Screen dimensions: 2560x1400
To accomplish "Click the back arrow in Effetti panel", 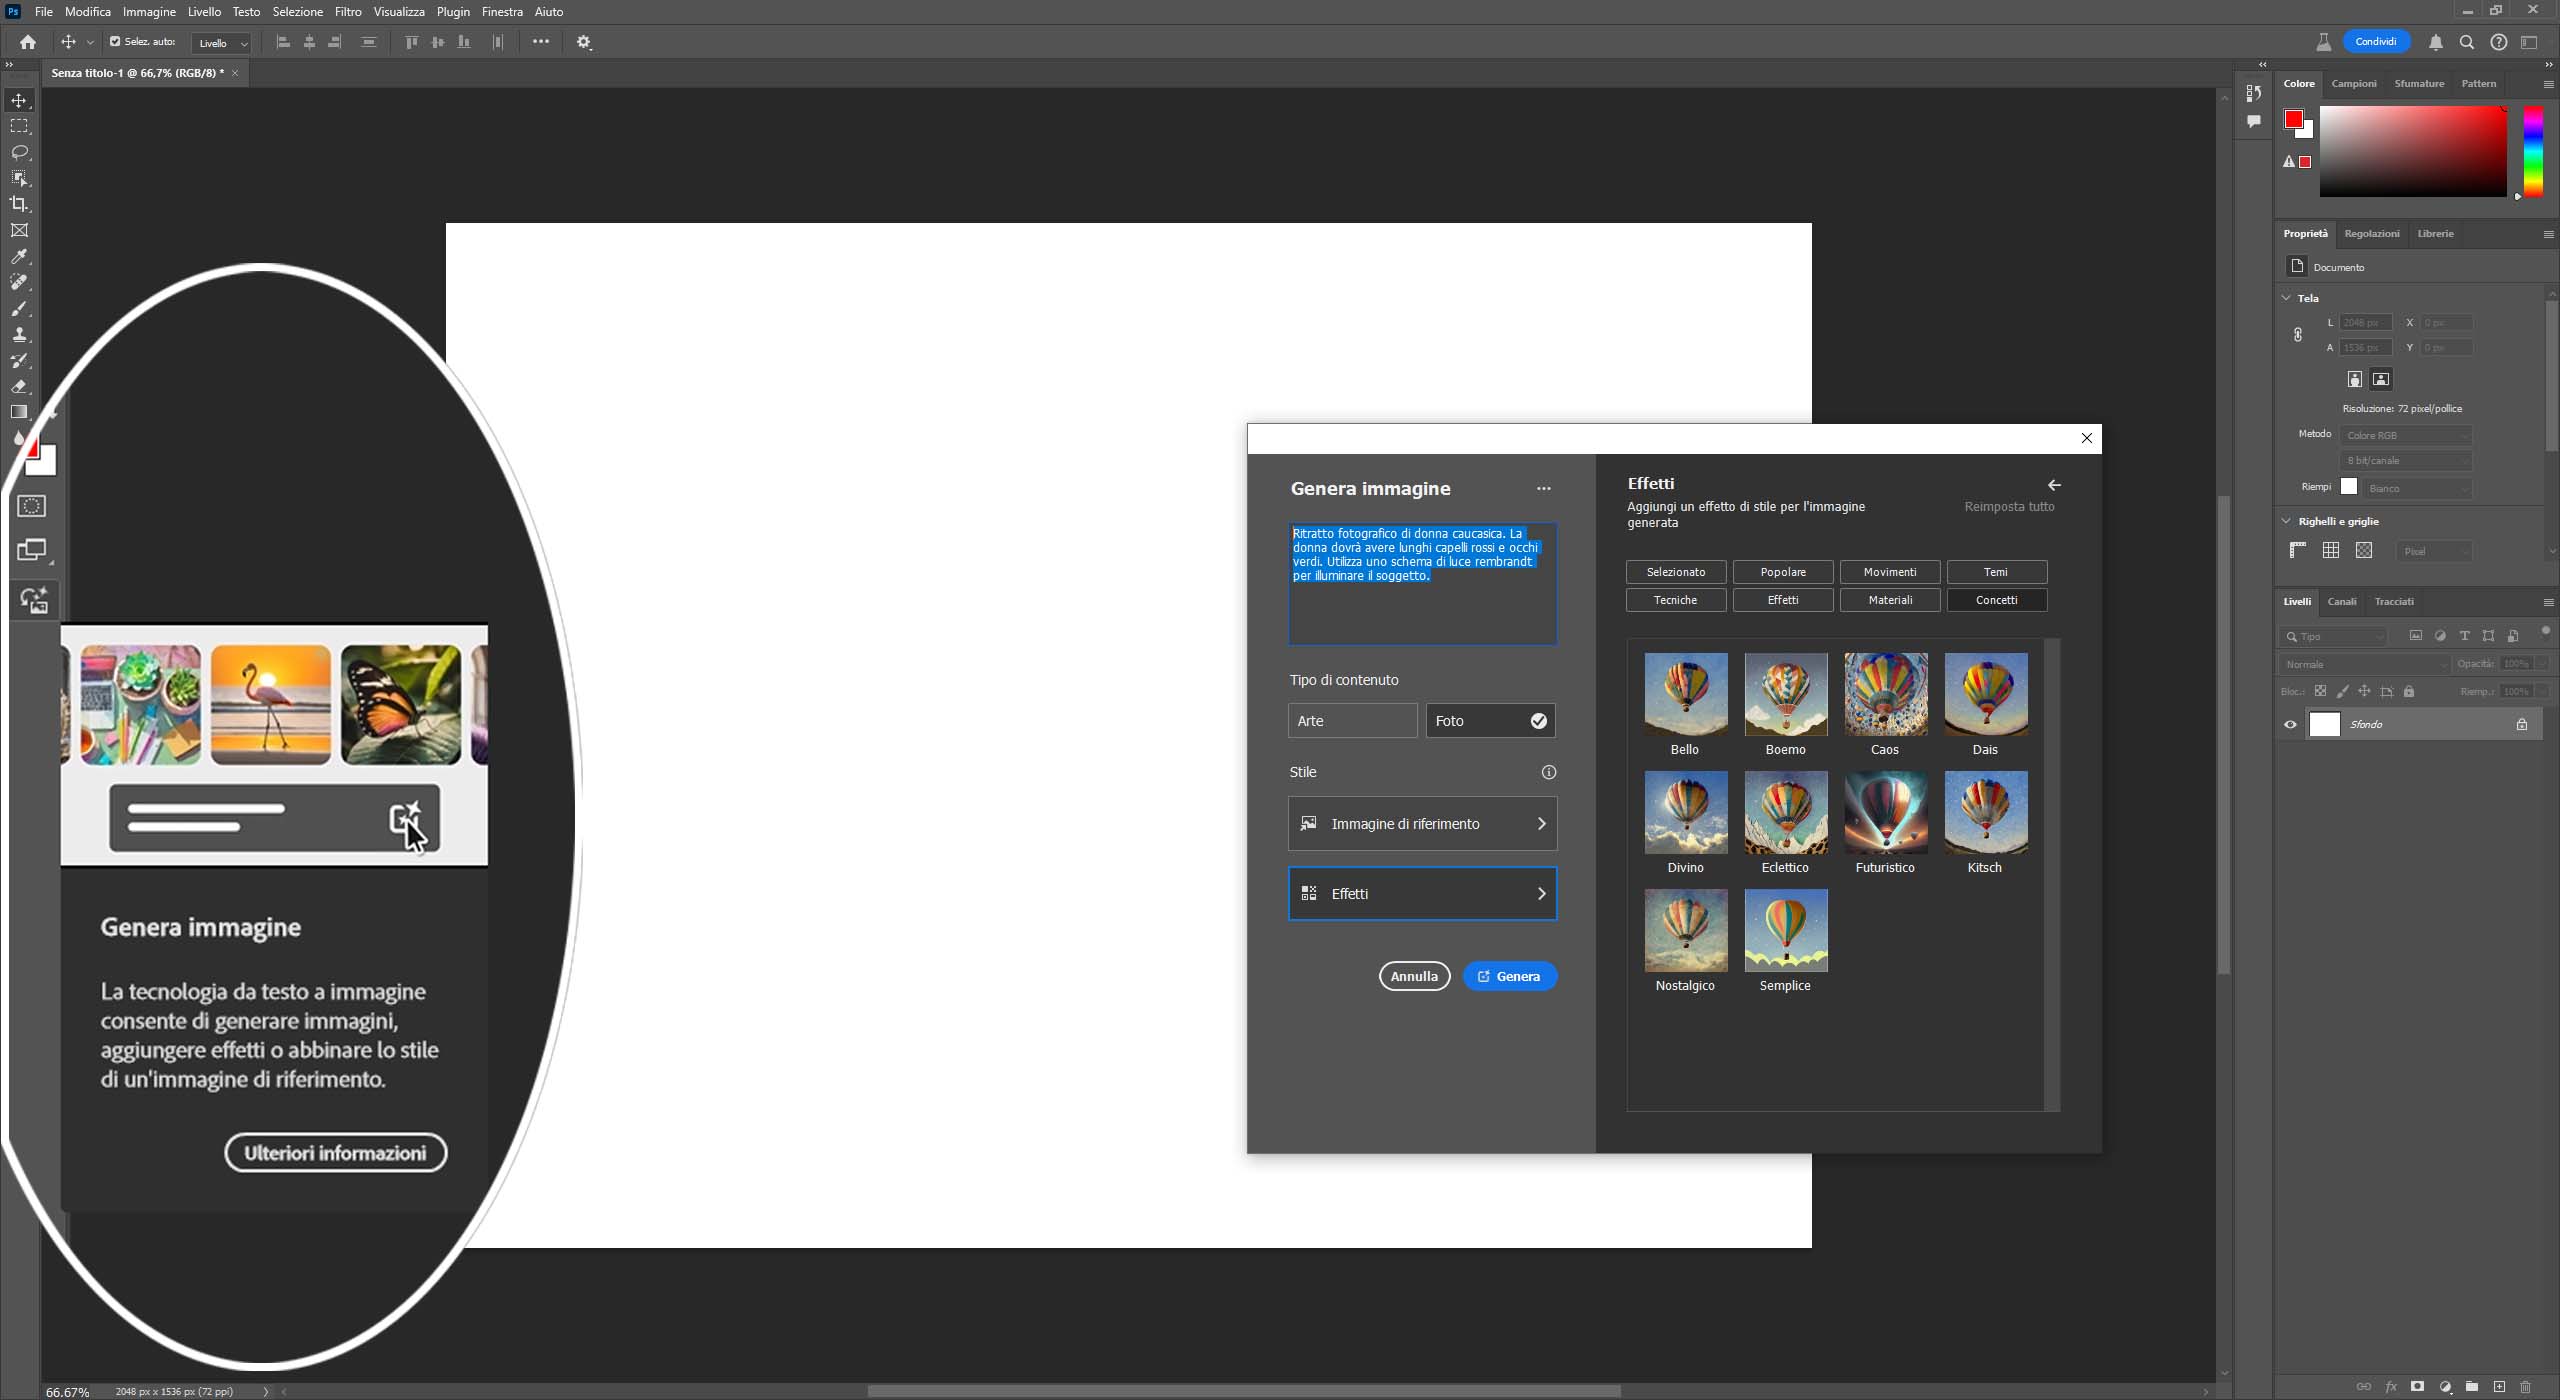I will coord(2054,485).
